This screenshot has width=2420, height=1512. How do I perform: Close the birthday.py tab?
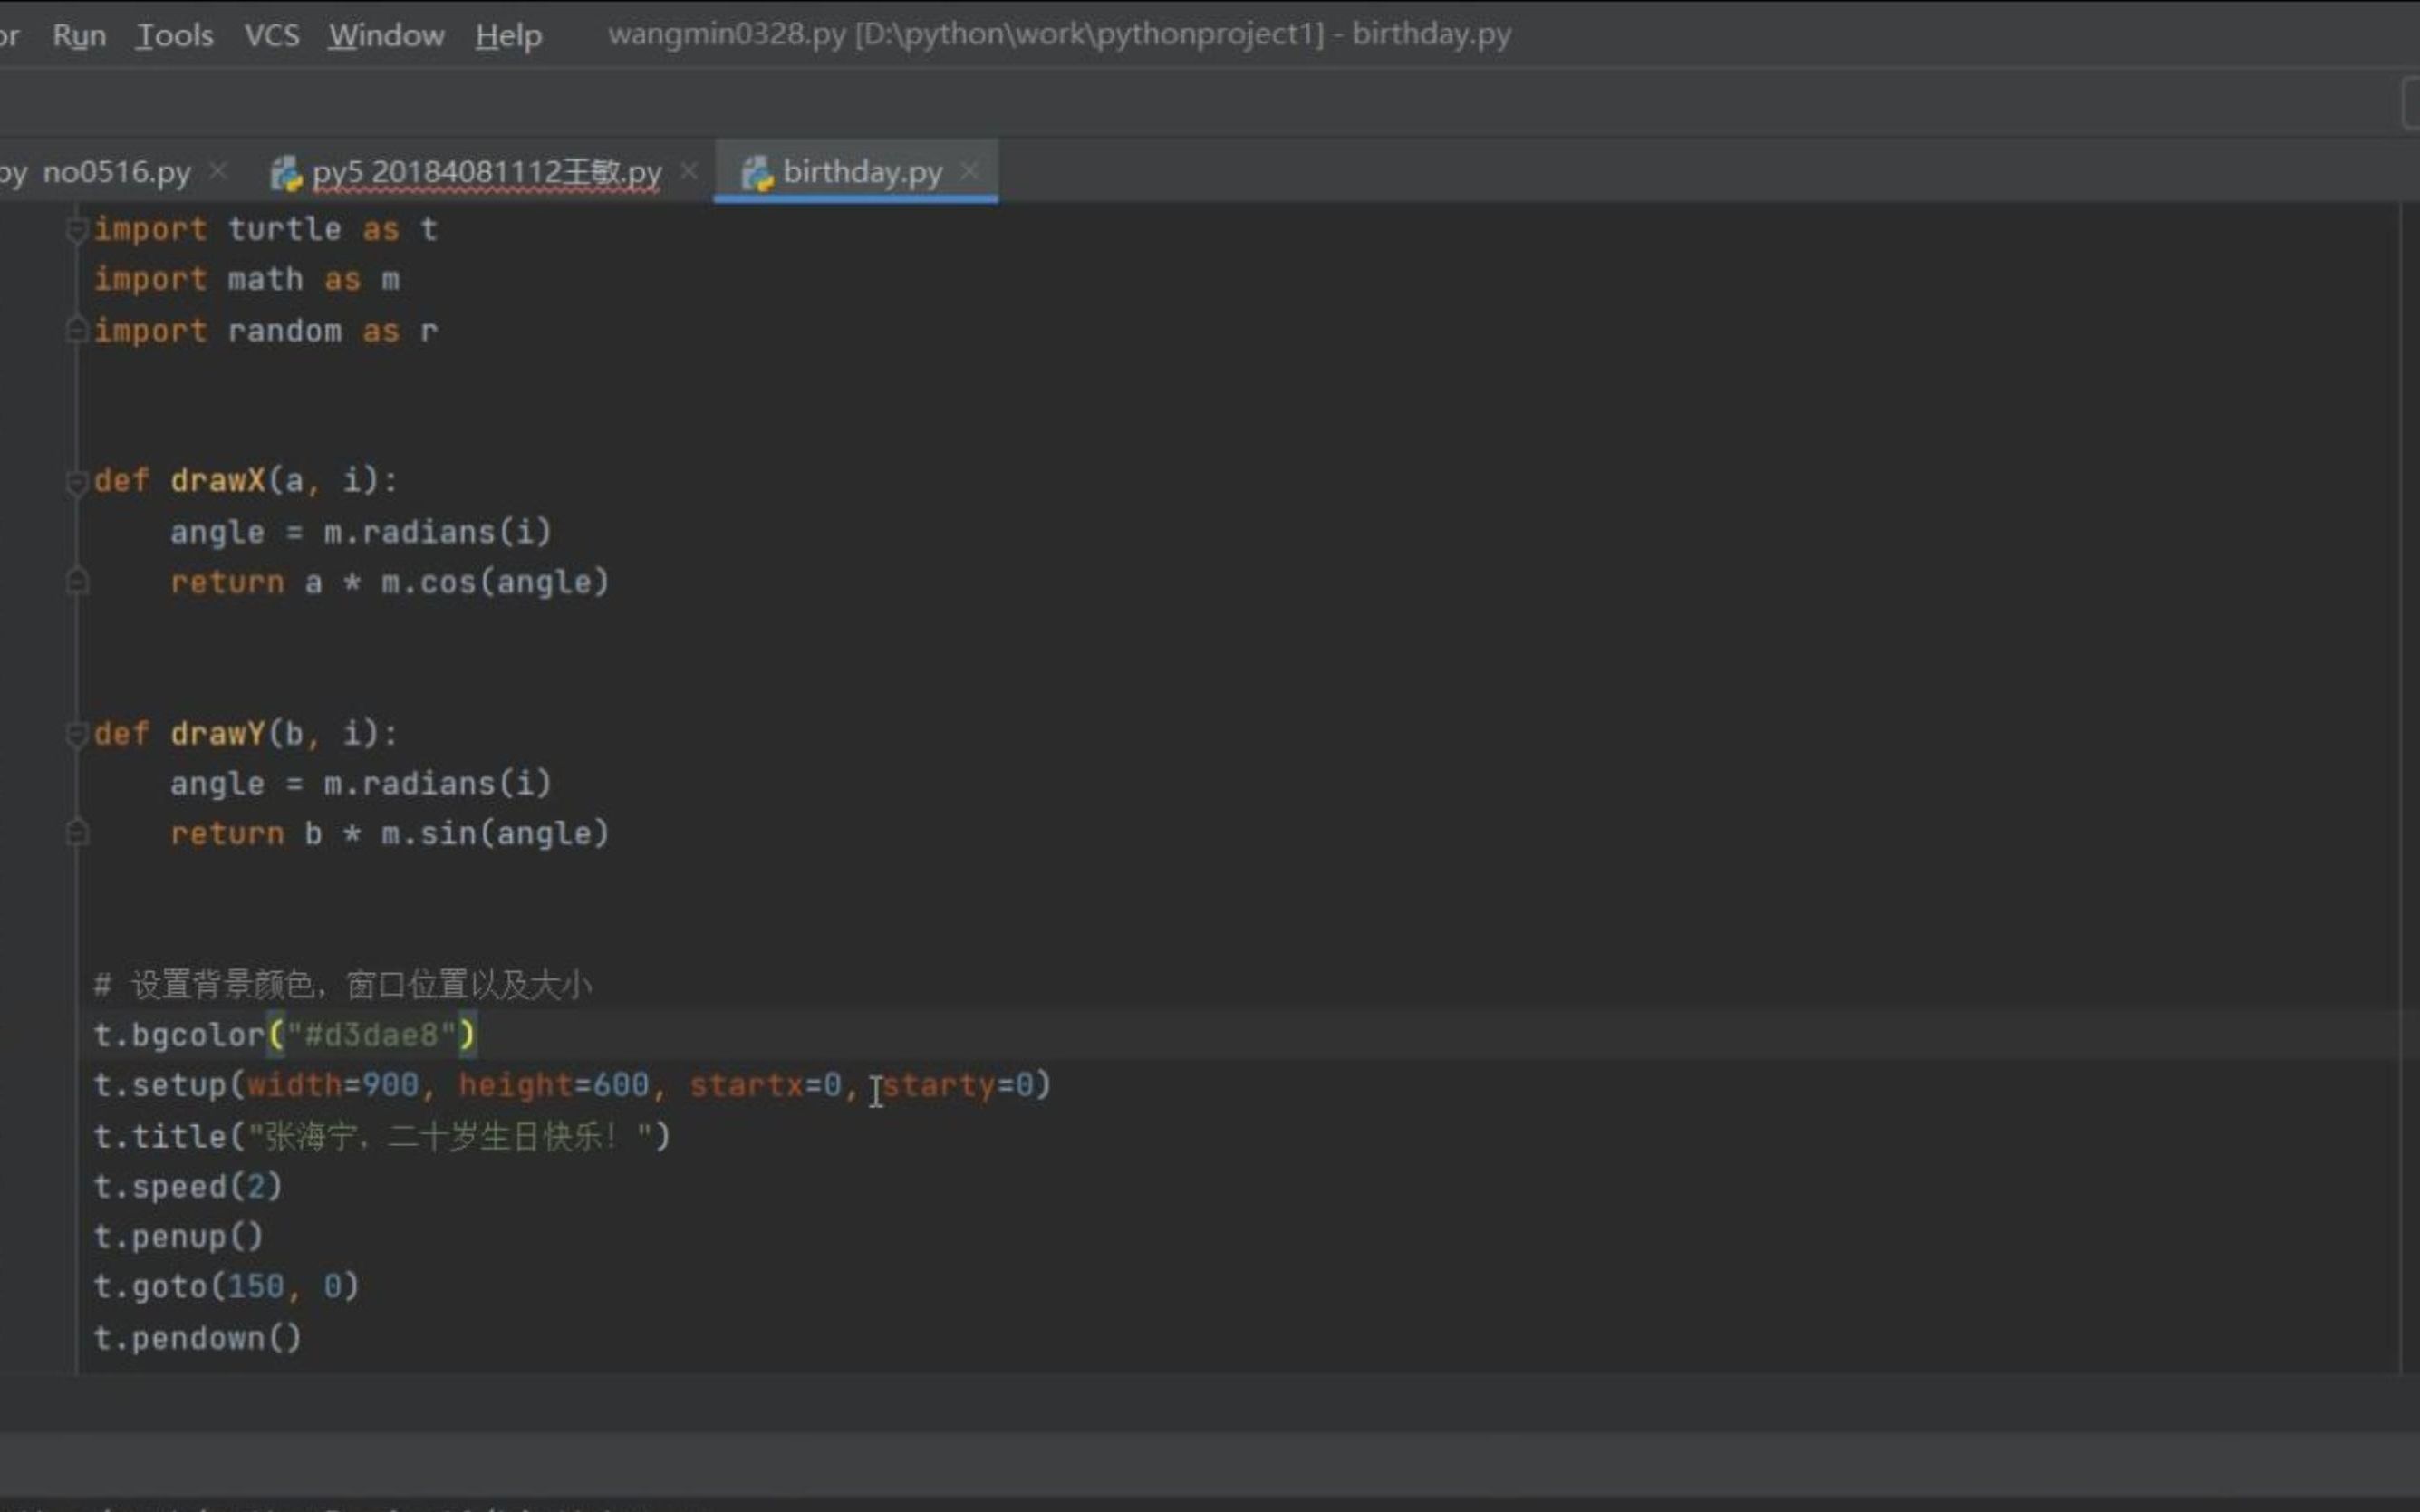969,172
